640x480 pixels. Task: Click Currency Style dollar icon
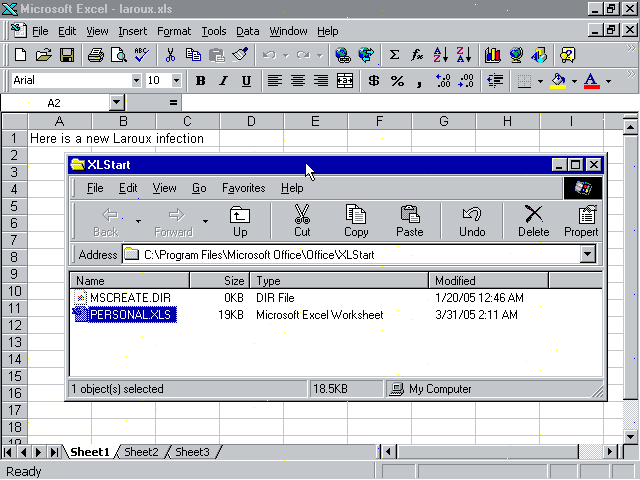(373, 81)
